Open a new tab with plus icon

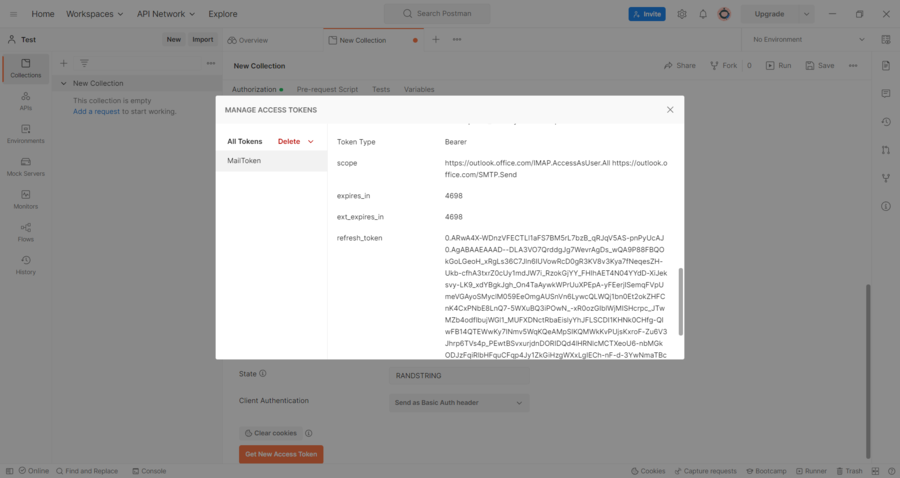click(436, 40)
